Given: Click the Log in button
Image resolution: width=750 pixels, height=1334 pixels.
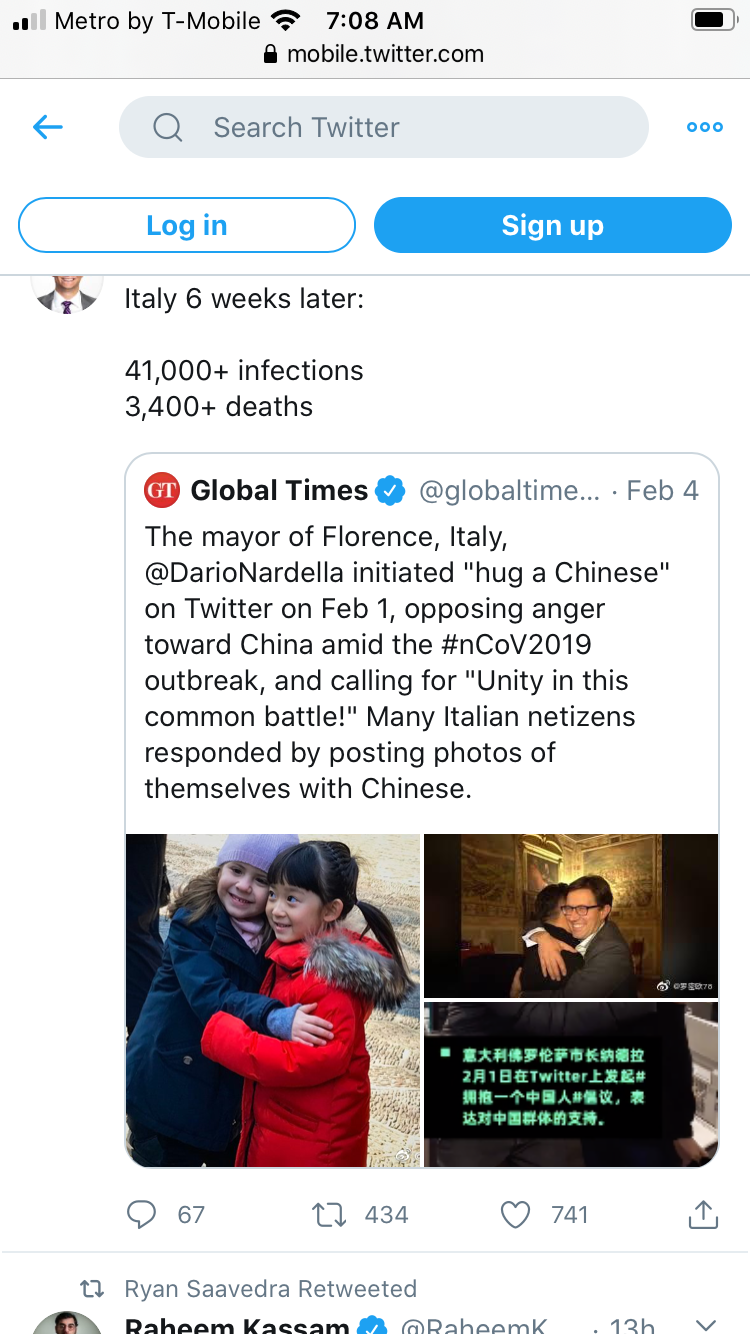Looking at the screenshot, I should pyautogui.click(x=187, y=225).
